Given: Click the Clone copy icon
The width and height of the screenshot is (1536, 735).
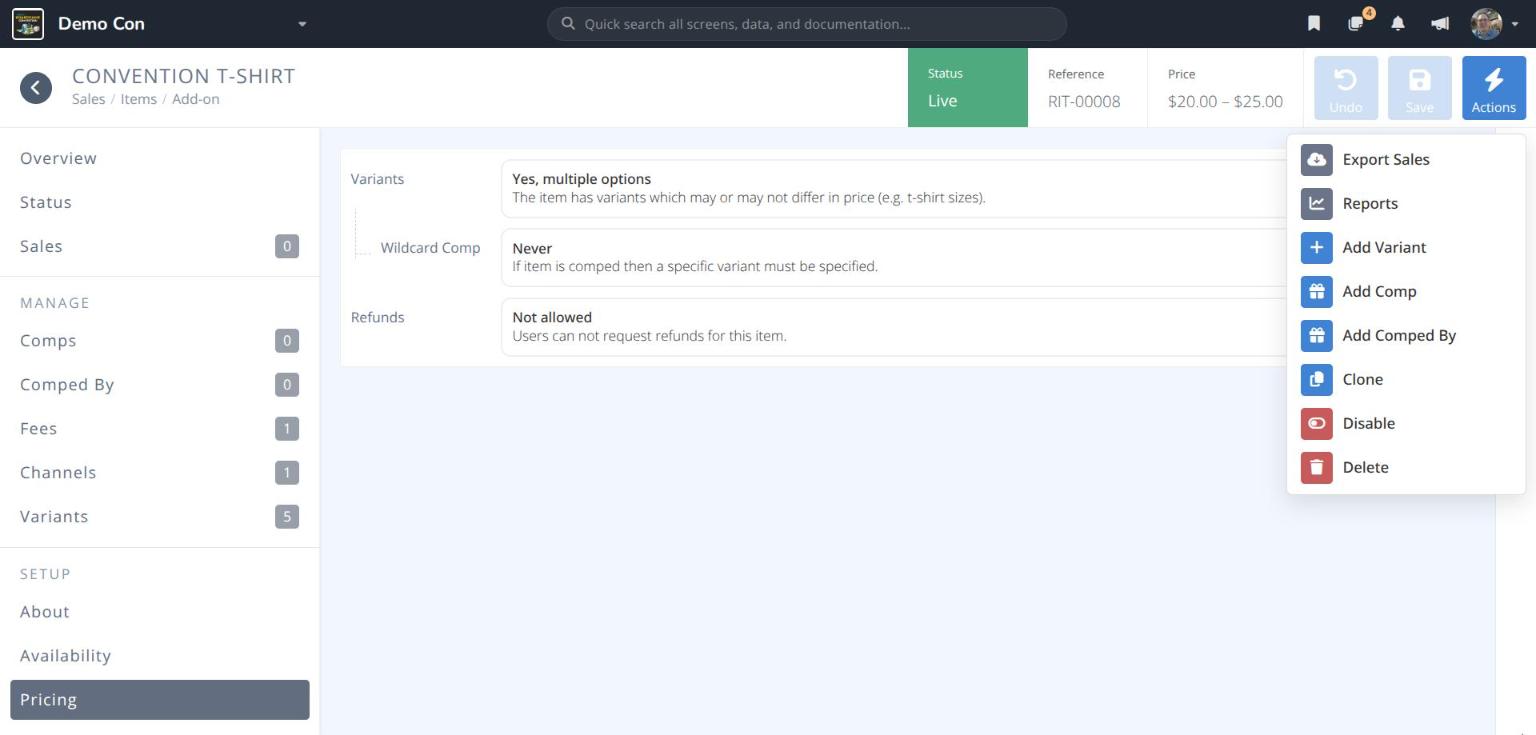Looking at the screenshot, I should (1317, 379).
